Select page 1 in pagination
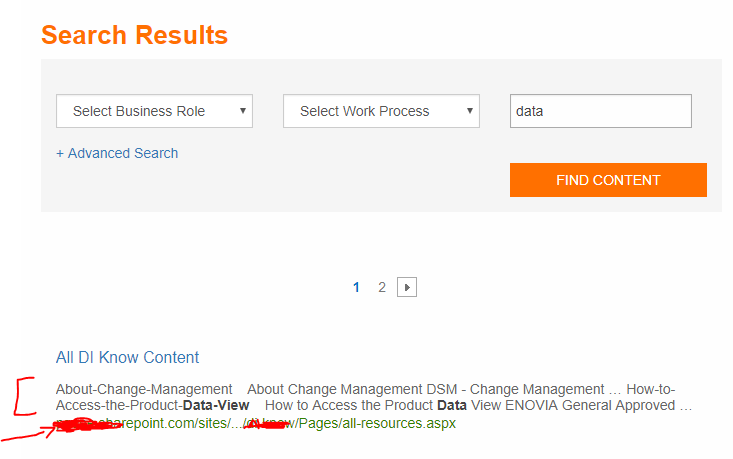This screenshot has height=459, width=733. [356, 287]
